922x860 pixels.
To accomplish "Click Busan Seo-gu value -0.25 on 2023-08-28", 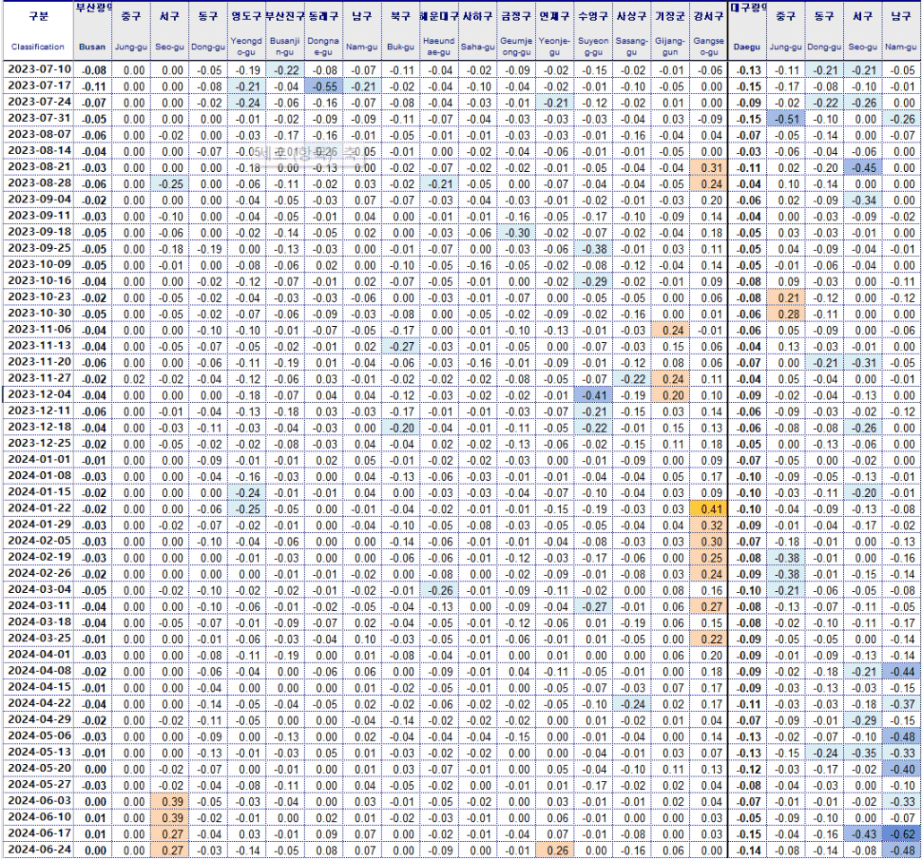I will point(169,183).
